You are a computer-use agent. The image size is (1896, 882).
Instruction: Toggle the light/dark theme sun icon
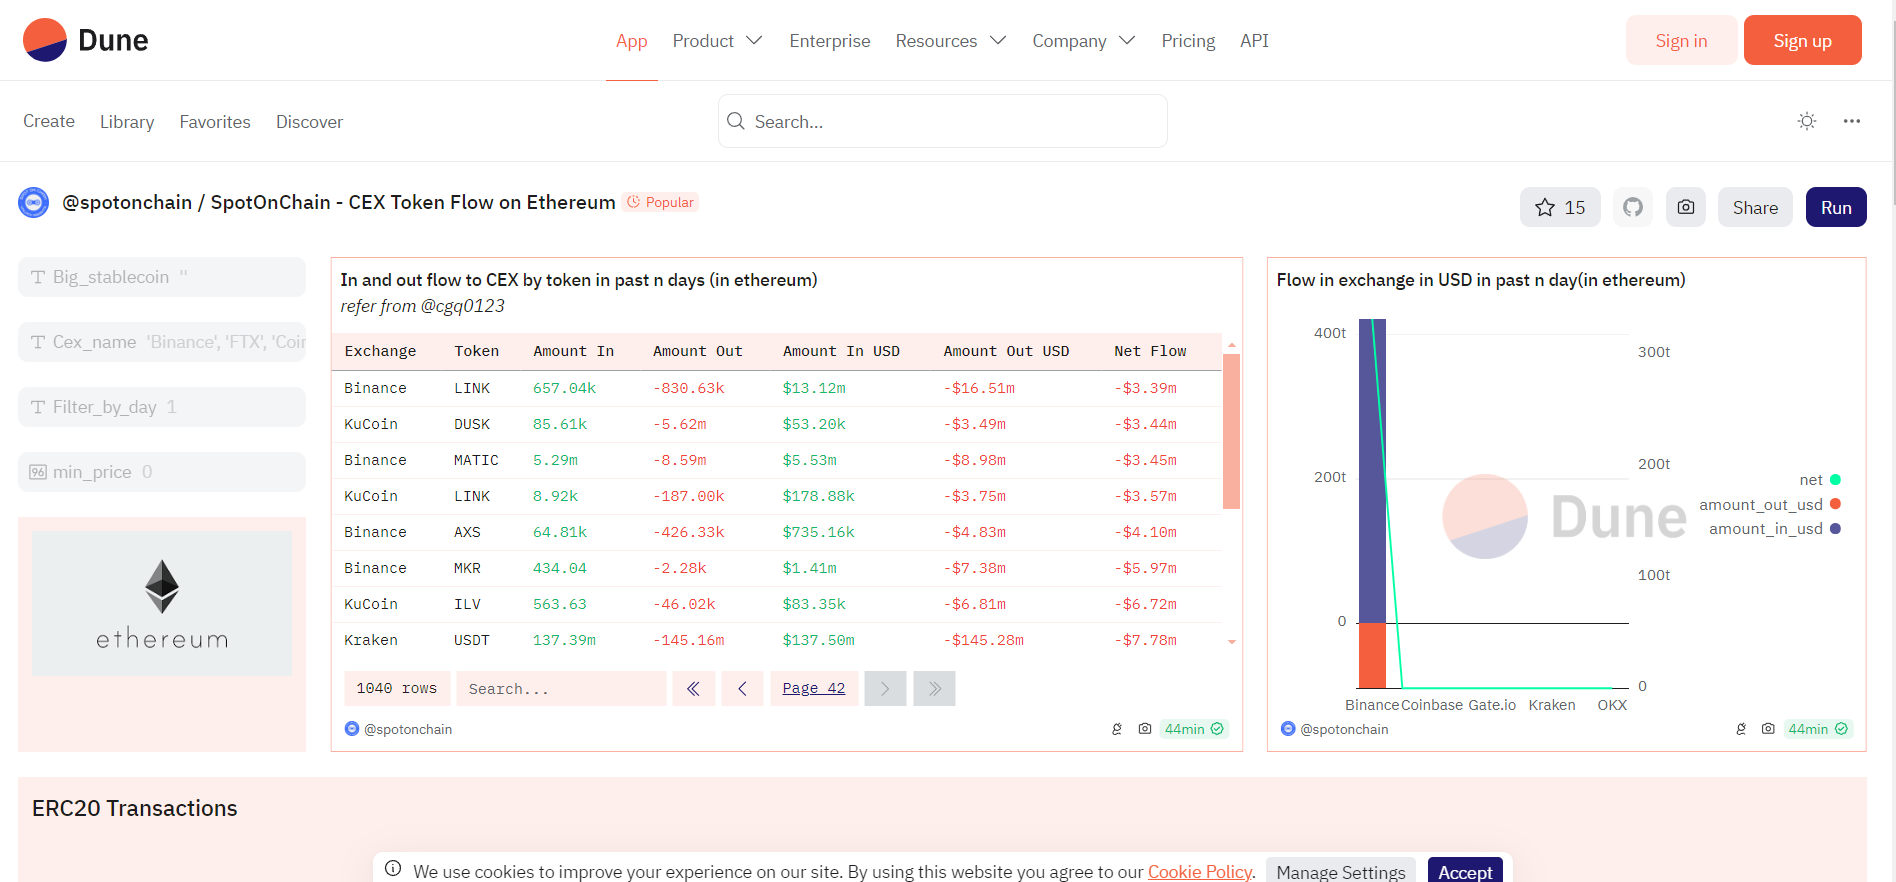(x=1807, y=121)
